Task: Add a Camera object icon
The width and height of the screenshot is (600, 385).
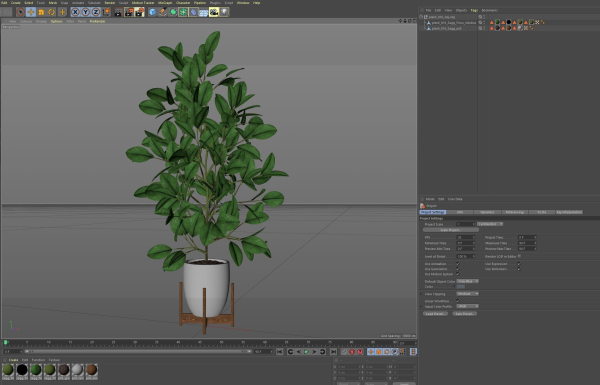Action: pyautogui.click(x=214, y=12)
